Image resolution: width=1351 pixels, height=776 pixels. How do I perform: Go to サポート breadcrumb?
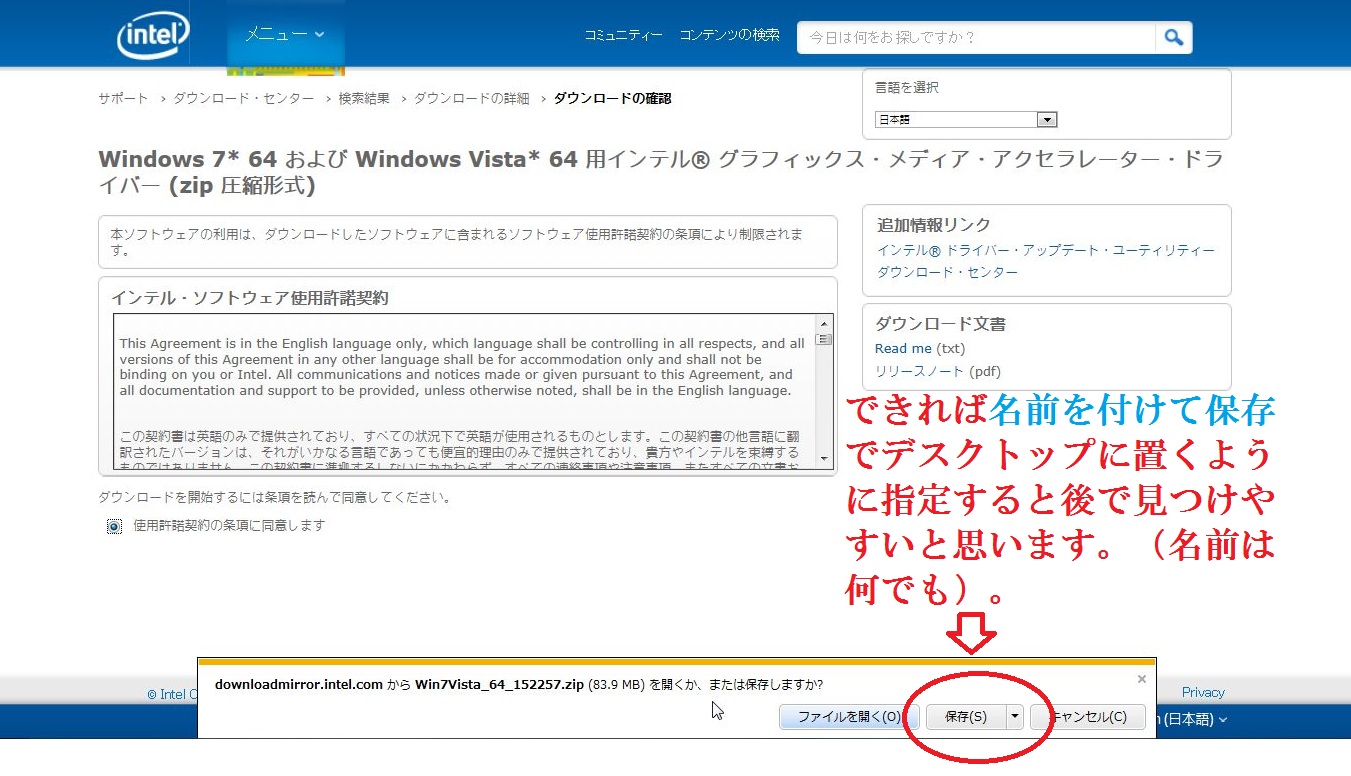(x=123, y=98)
